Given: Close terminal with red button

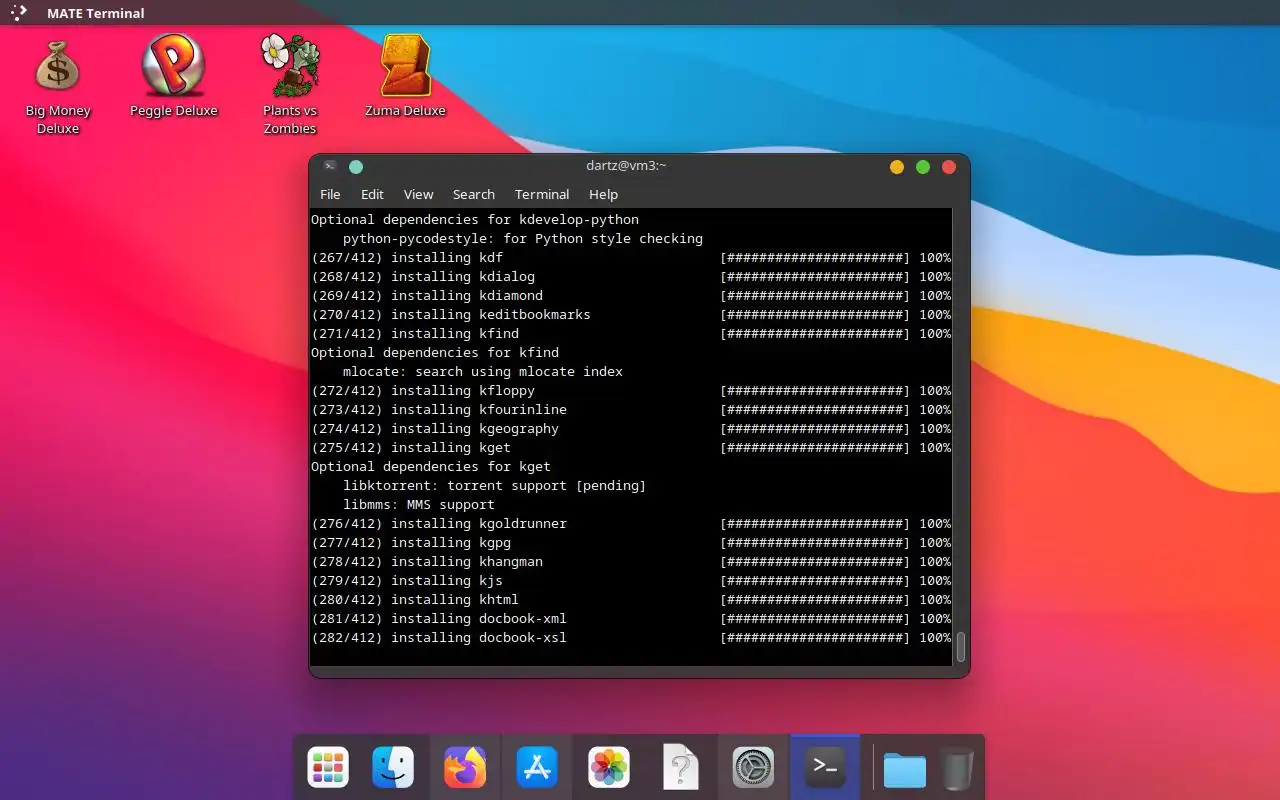Looking at the screenshot, I should click(x=949, y=167).
